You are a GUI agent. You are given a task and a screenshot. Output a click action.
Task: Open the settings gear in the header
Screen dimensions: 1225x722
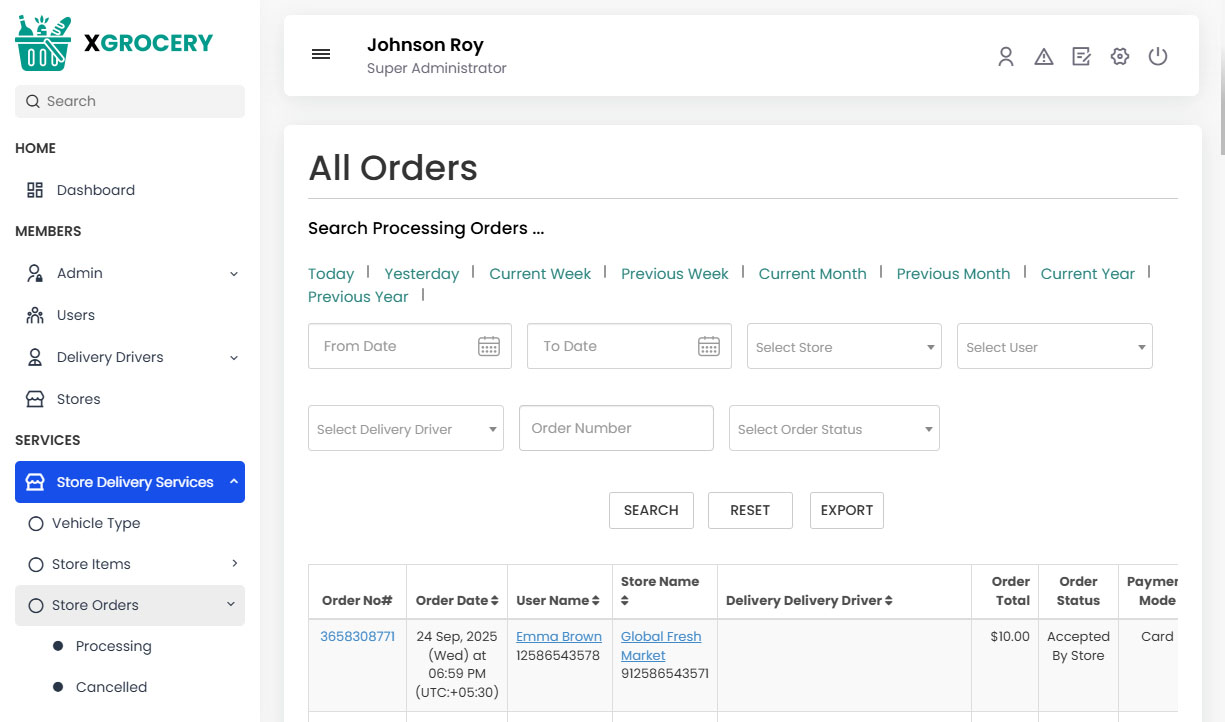1119,57
